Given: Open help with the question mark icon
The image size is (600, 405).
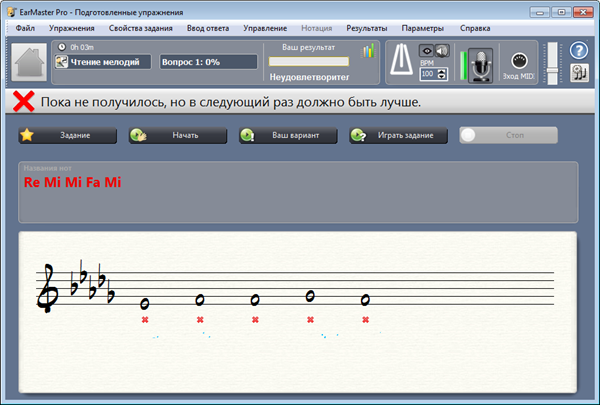Looking at the screenshot, I should [x=579, y=50].
